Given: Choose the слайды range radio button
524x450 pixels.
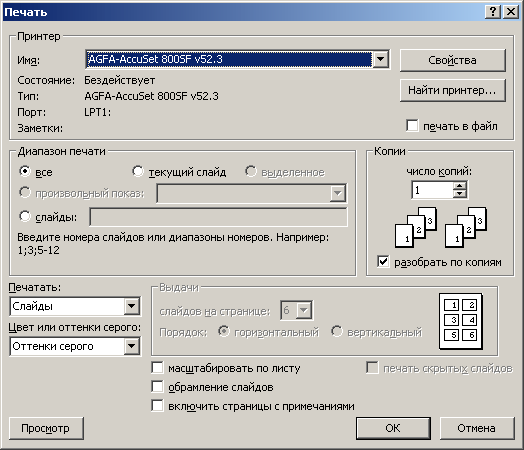Looking at the screenshot, I should pos(25,216).
